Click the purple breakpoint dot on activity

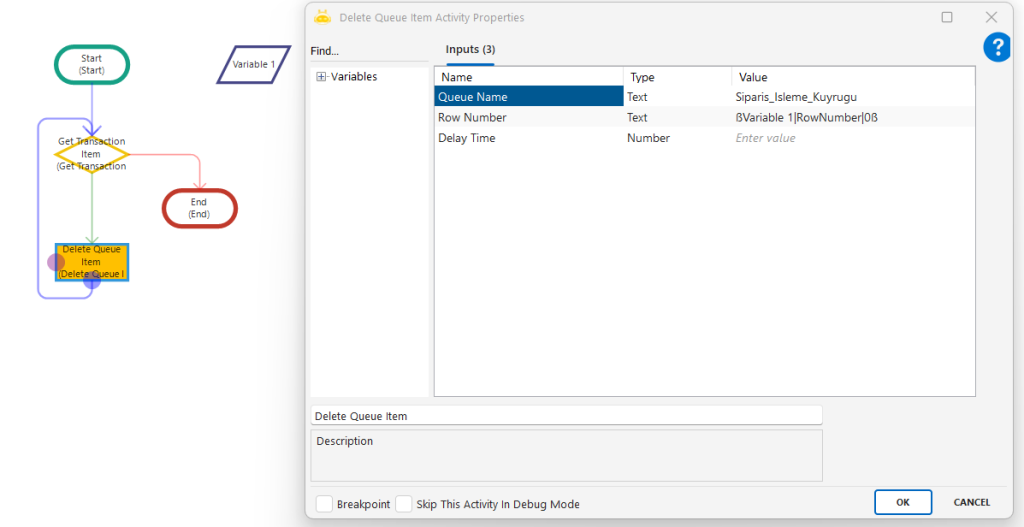[x=57, y=262]
